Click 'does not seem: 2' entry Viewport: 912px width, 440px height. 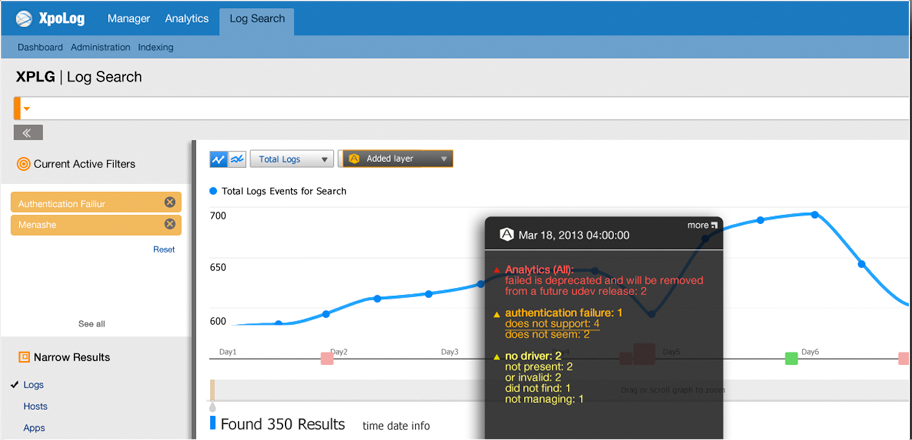(x=547, y=335)
